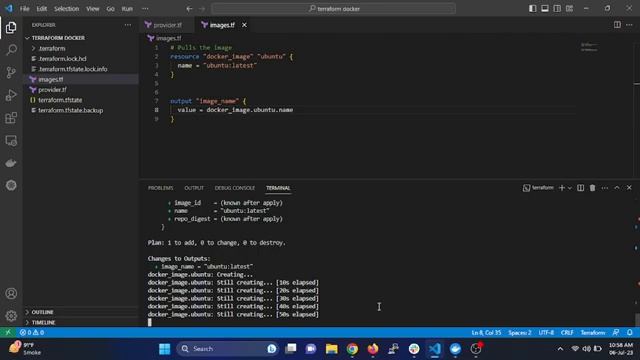
Task: Switch to the Debug Console tab
Action: 235,188
